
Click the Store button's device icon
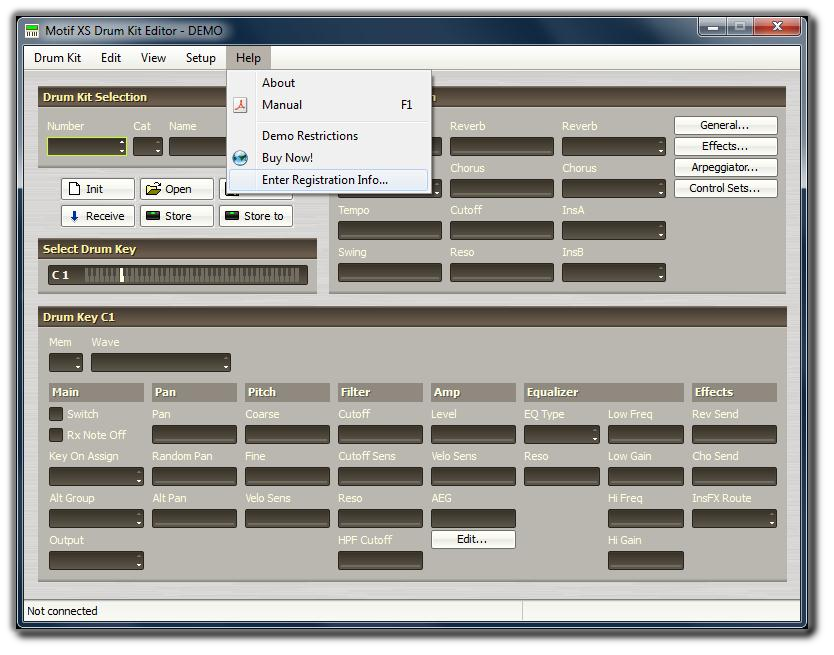tap(153, 215)
